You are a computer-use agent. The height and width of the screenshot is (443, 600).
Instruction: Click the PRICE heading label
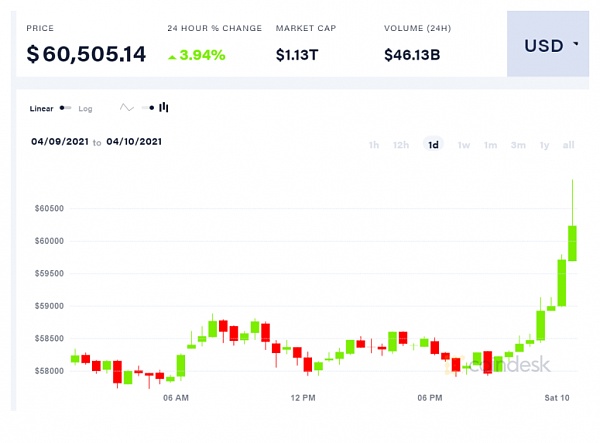tap(40, 28)
